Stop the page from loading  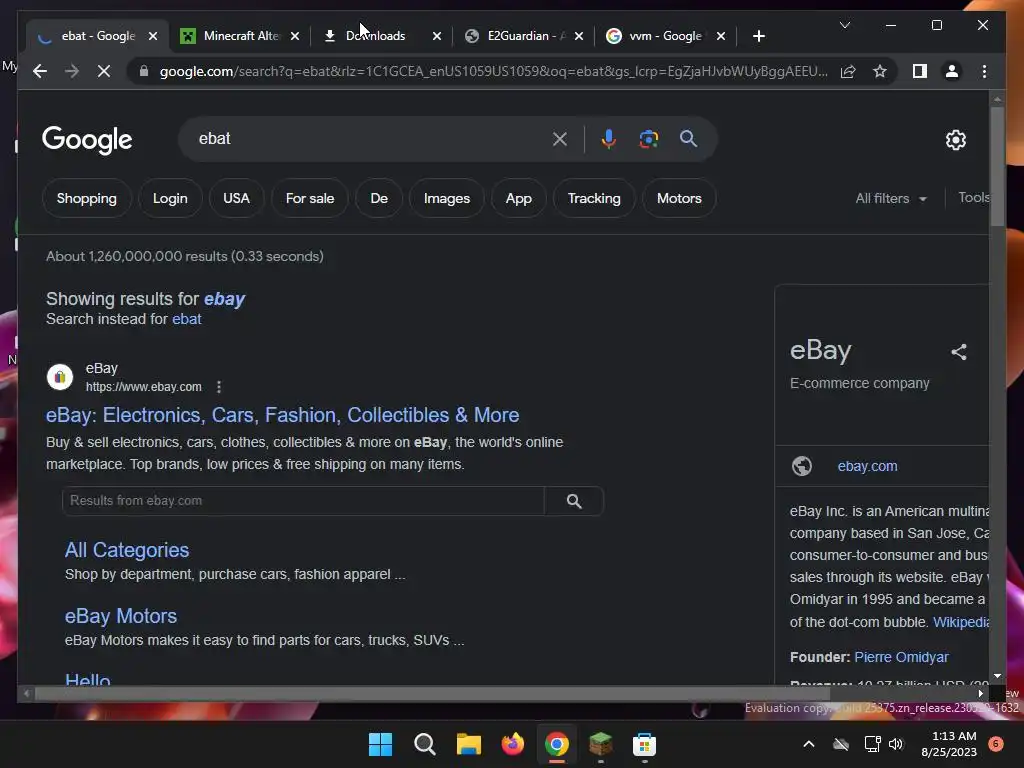tap(104, 71)
